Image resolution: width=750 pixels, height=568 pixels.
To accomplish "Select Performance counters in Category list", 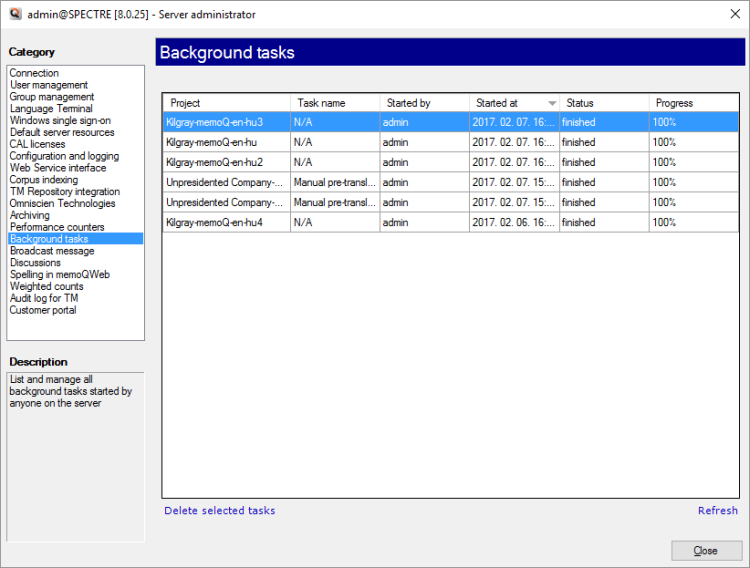I will [x=57, y=227].
